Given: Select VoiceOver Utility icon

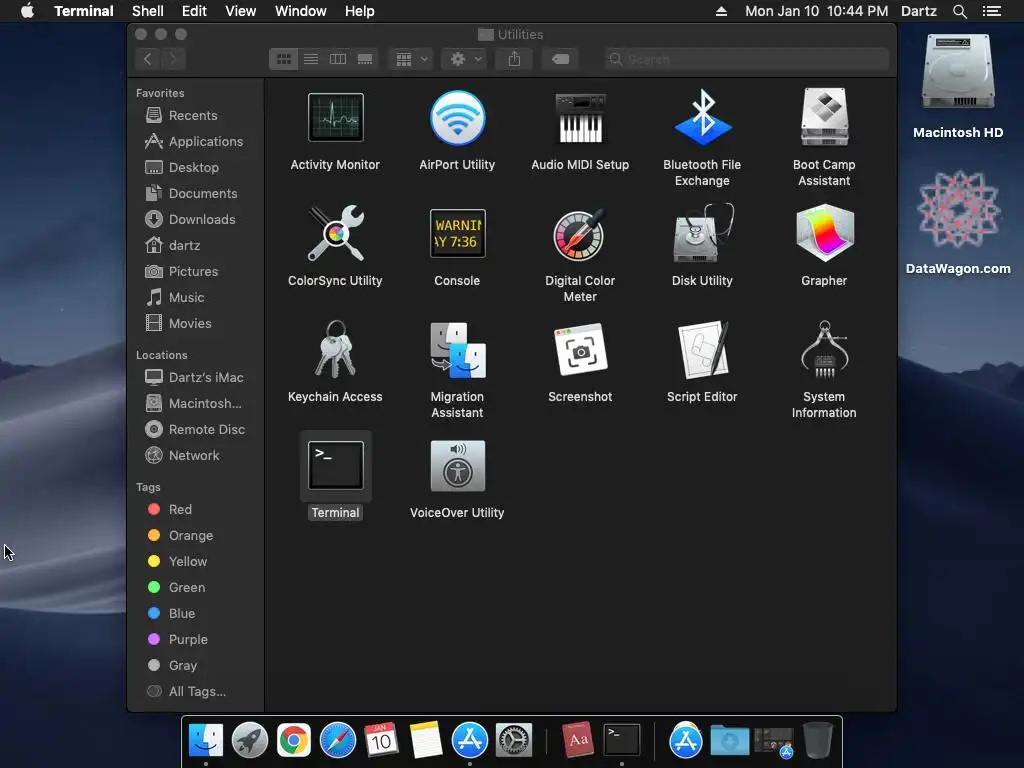Looking at the screenshot, I should click(x=457, y=465).
